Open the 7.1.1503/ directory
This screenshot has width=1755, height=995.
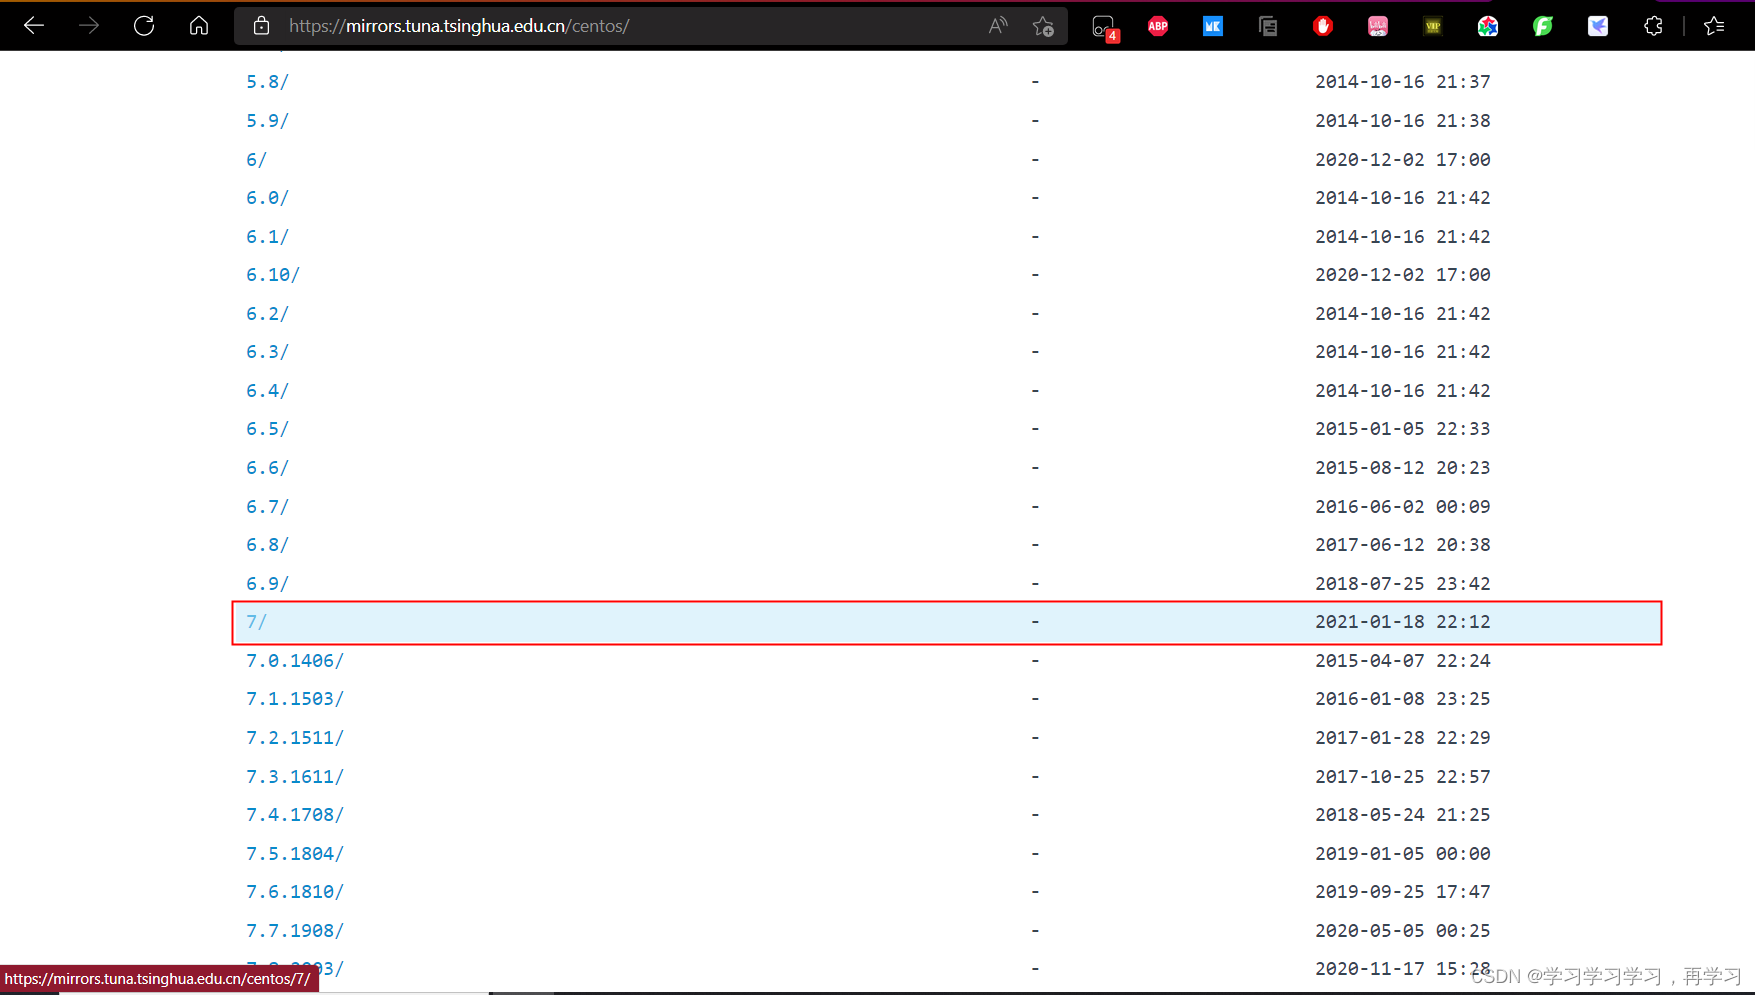(x=295, y=699)
